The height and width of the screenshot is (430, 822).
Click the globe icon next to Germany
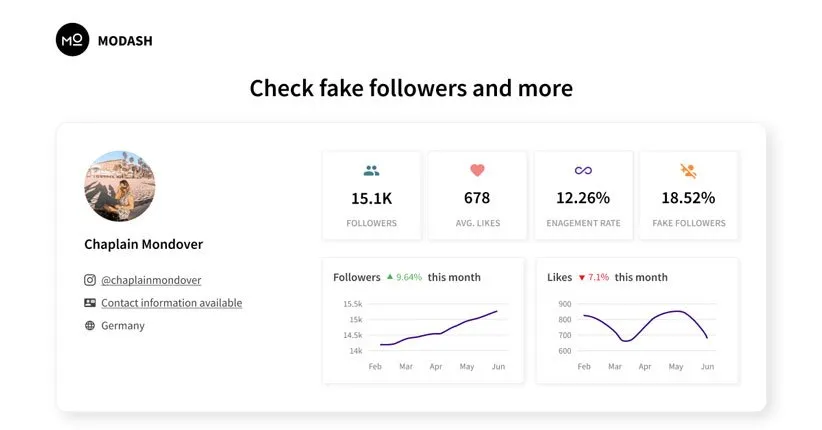click(90, 326)
